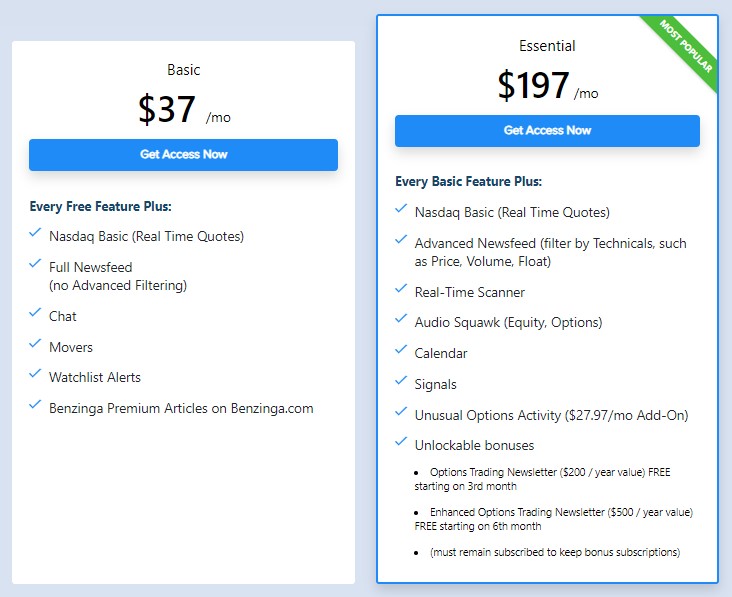
Task: Click the checkmark beside Movers
Action: (x=36, y=345)
